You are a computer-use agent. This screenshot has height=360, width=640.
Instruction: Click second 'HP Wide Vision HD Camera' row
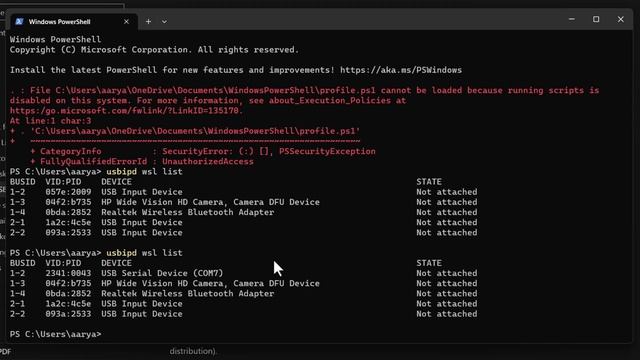[x=243, y=283]
